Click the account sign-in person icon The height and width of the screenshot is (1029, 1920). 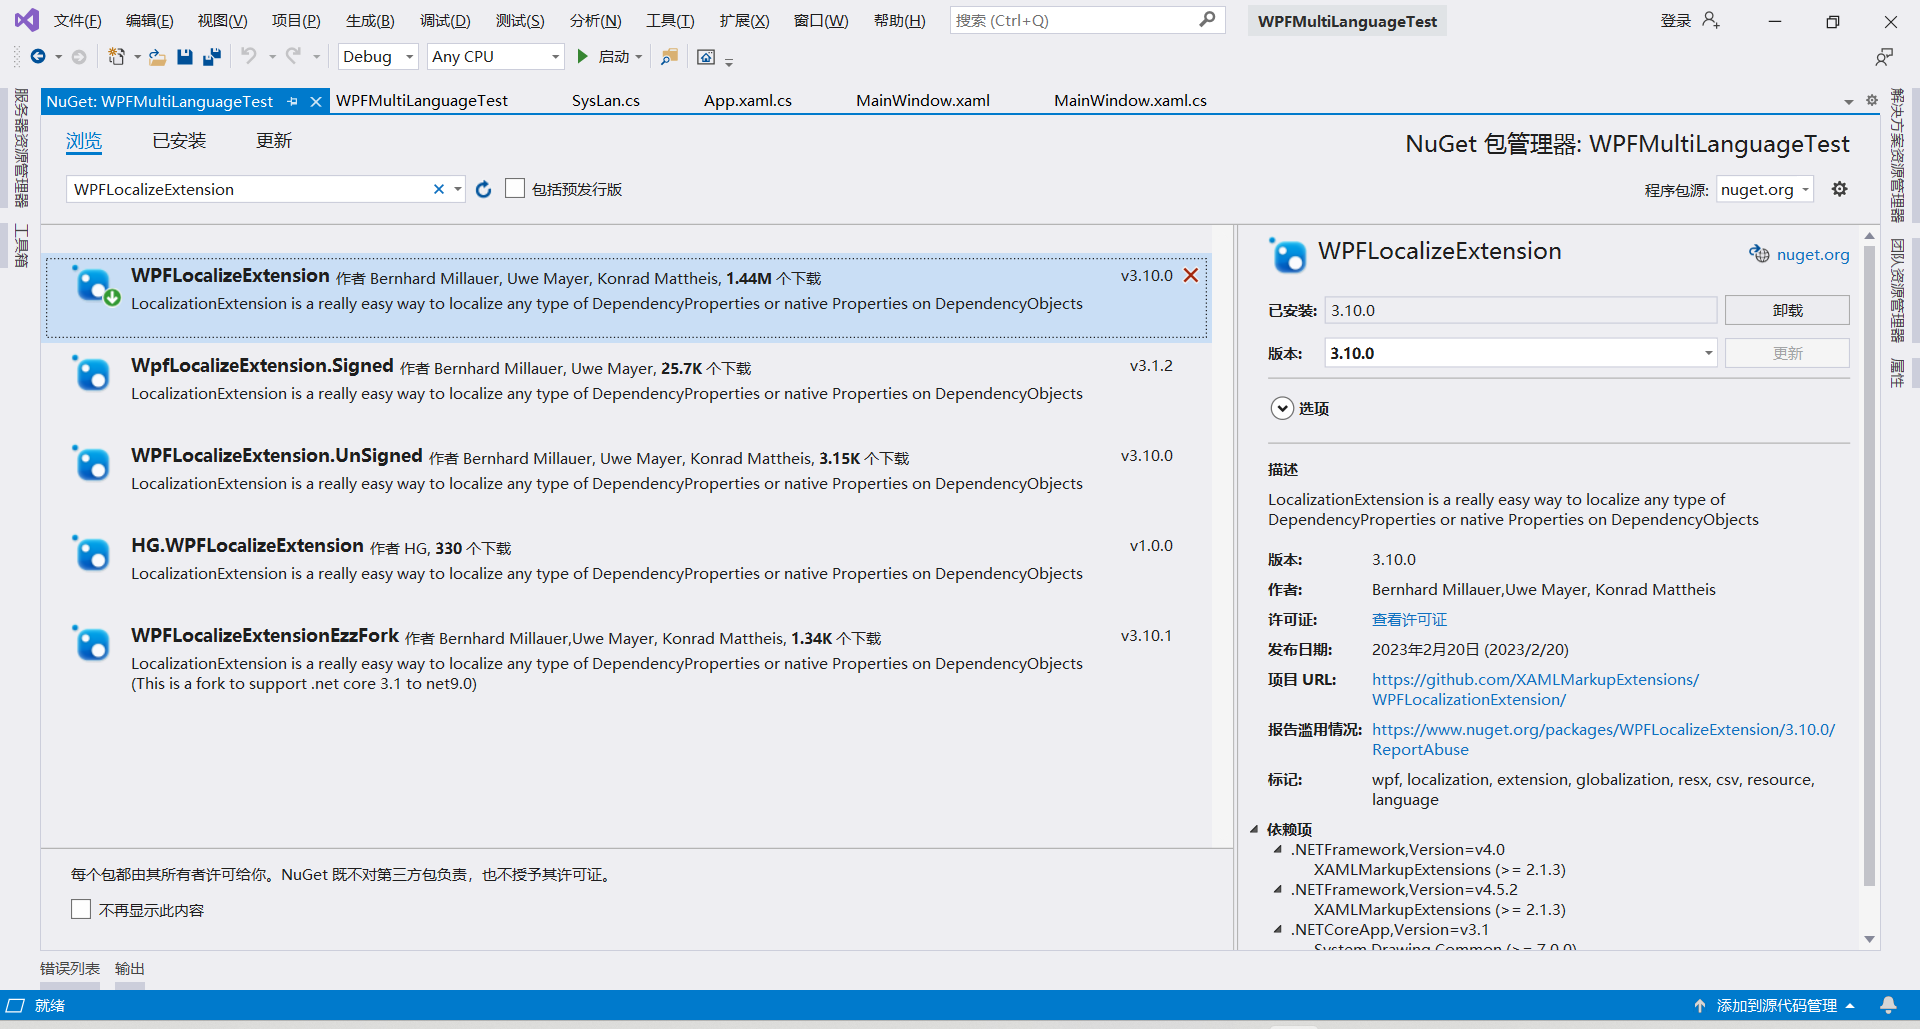(x=1710, y=20)
